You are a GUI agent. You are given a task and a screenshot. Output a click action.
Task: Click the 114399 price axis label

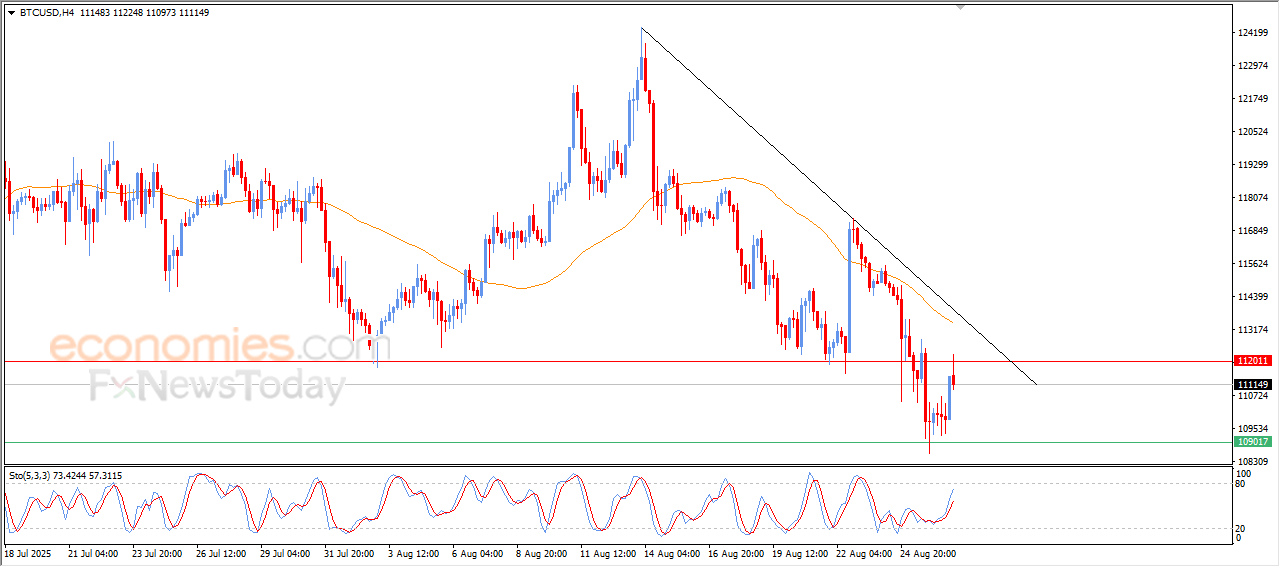[x=1253, y=297]
